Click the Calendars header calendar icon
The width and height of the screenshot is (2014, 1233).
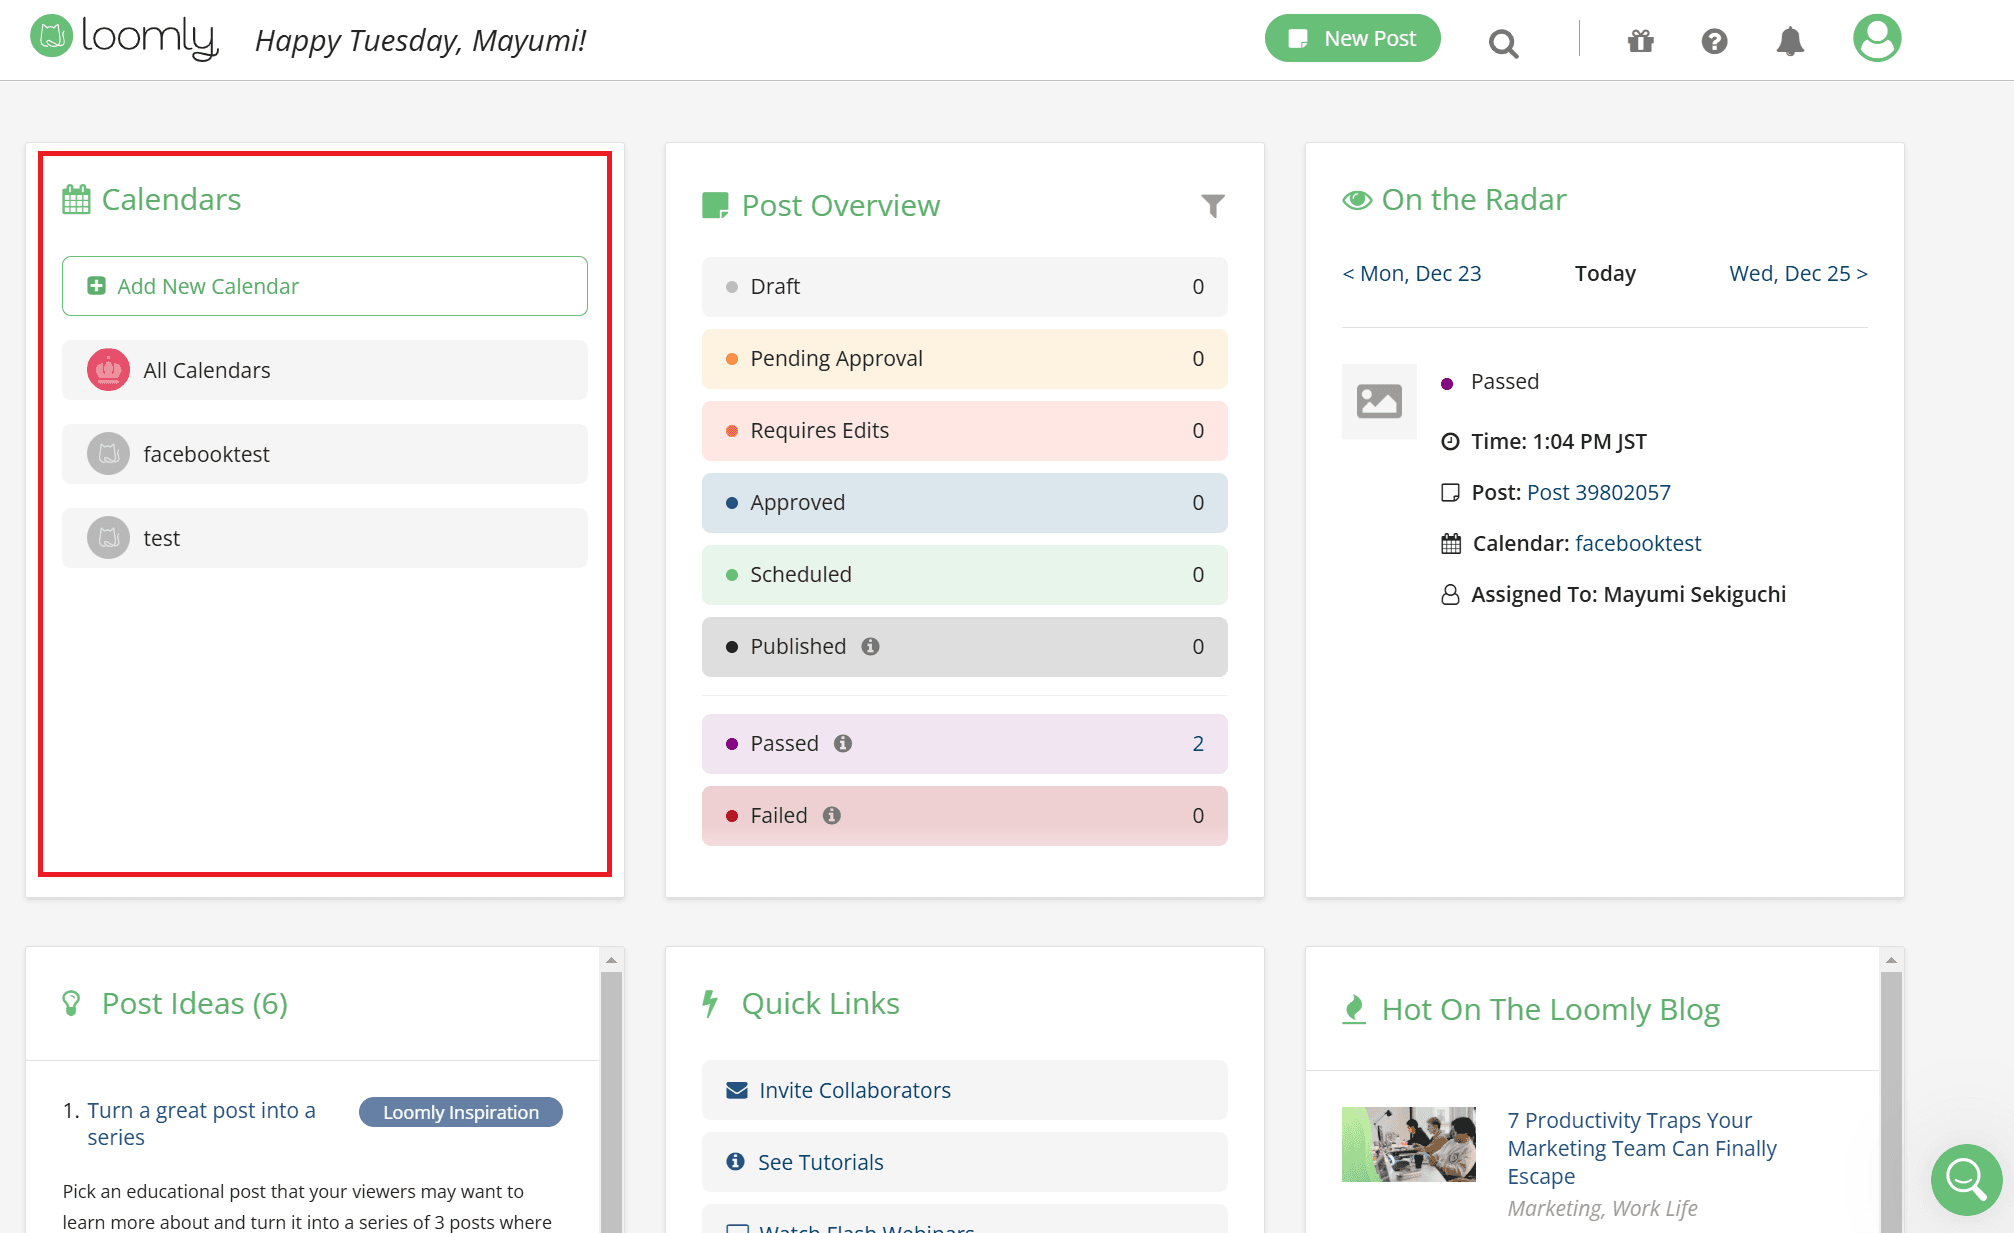(x=76, y=199)
